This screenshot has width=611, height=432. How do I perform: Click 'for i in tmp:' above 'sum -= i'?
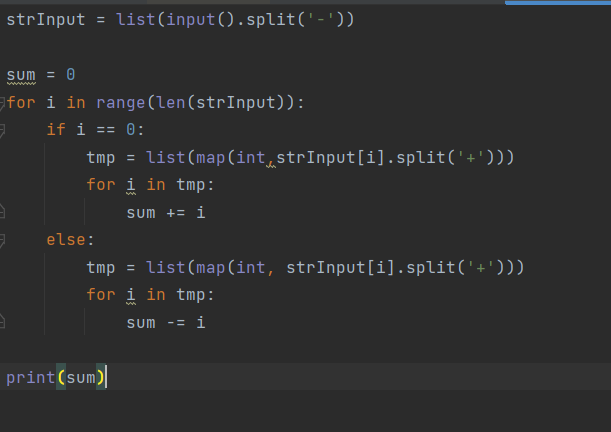point(150,294)
